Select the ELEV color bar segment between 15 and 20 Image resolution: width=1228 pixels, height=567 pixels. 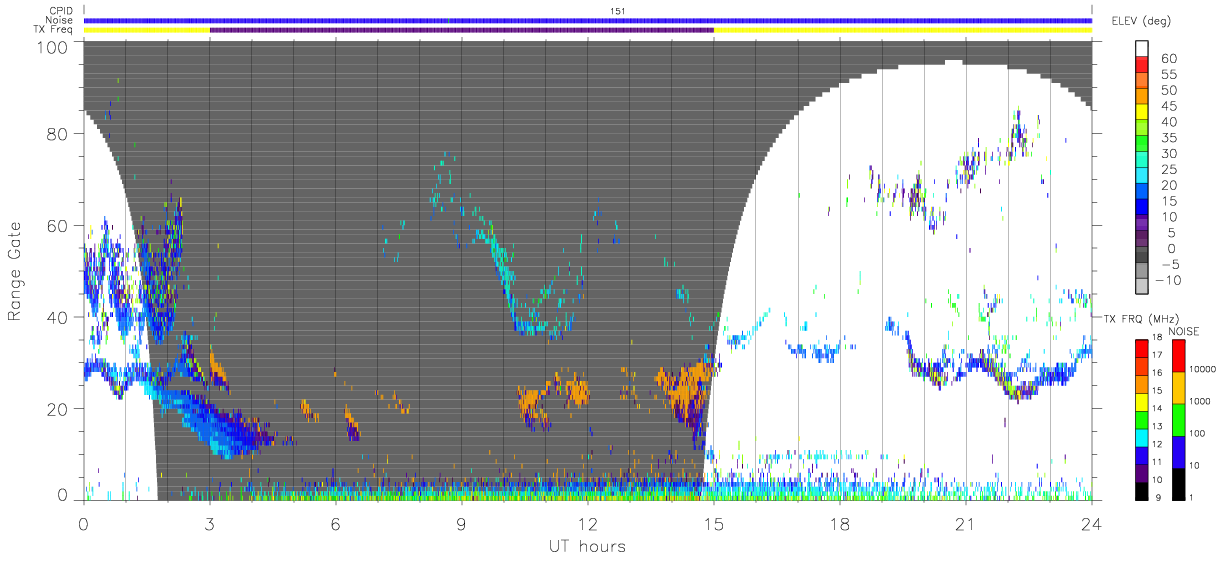[1142, 193]
